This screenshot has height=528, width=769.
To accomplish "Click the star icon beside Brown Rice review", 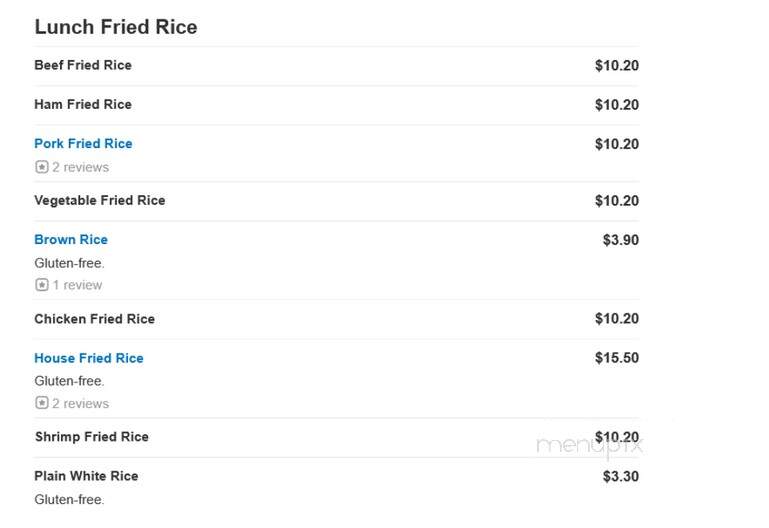I will coord(42,285).
